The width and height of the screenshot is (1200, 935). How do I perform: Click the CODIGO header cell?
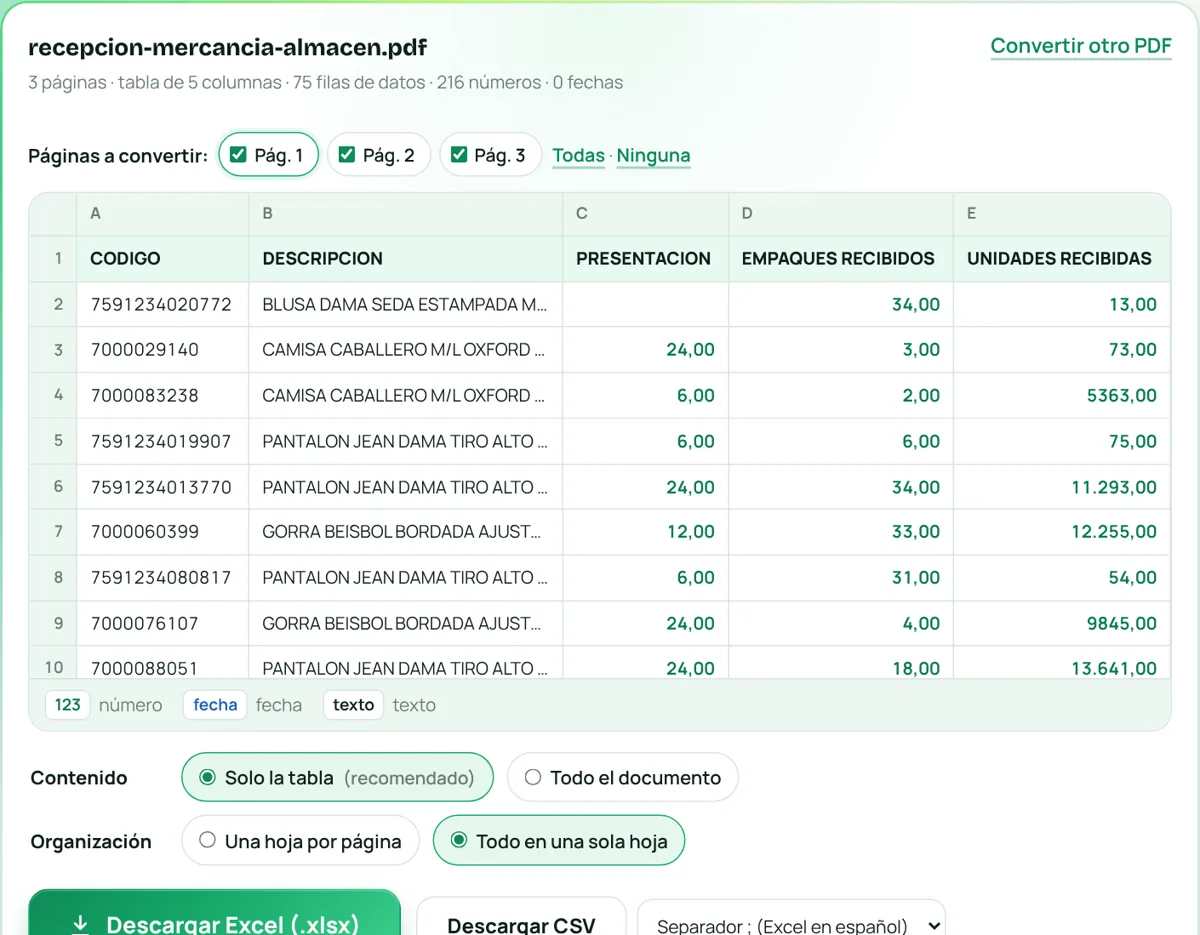pos(163,258)
